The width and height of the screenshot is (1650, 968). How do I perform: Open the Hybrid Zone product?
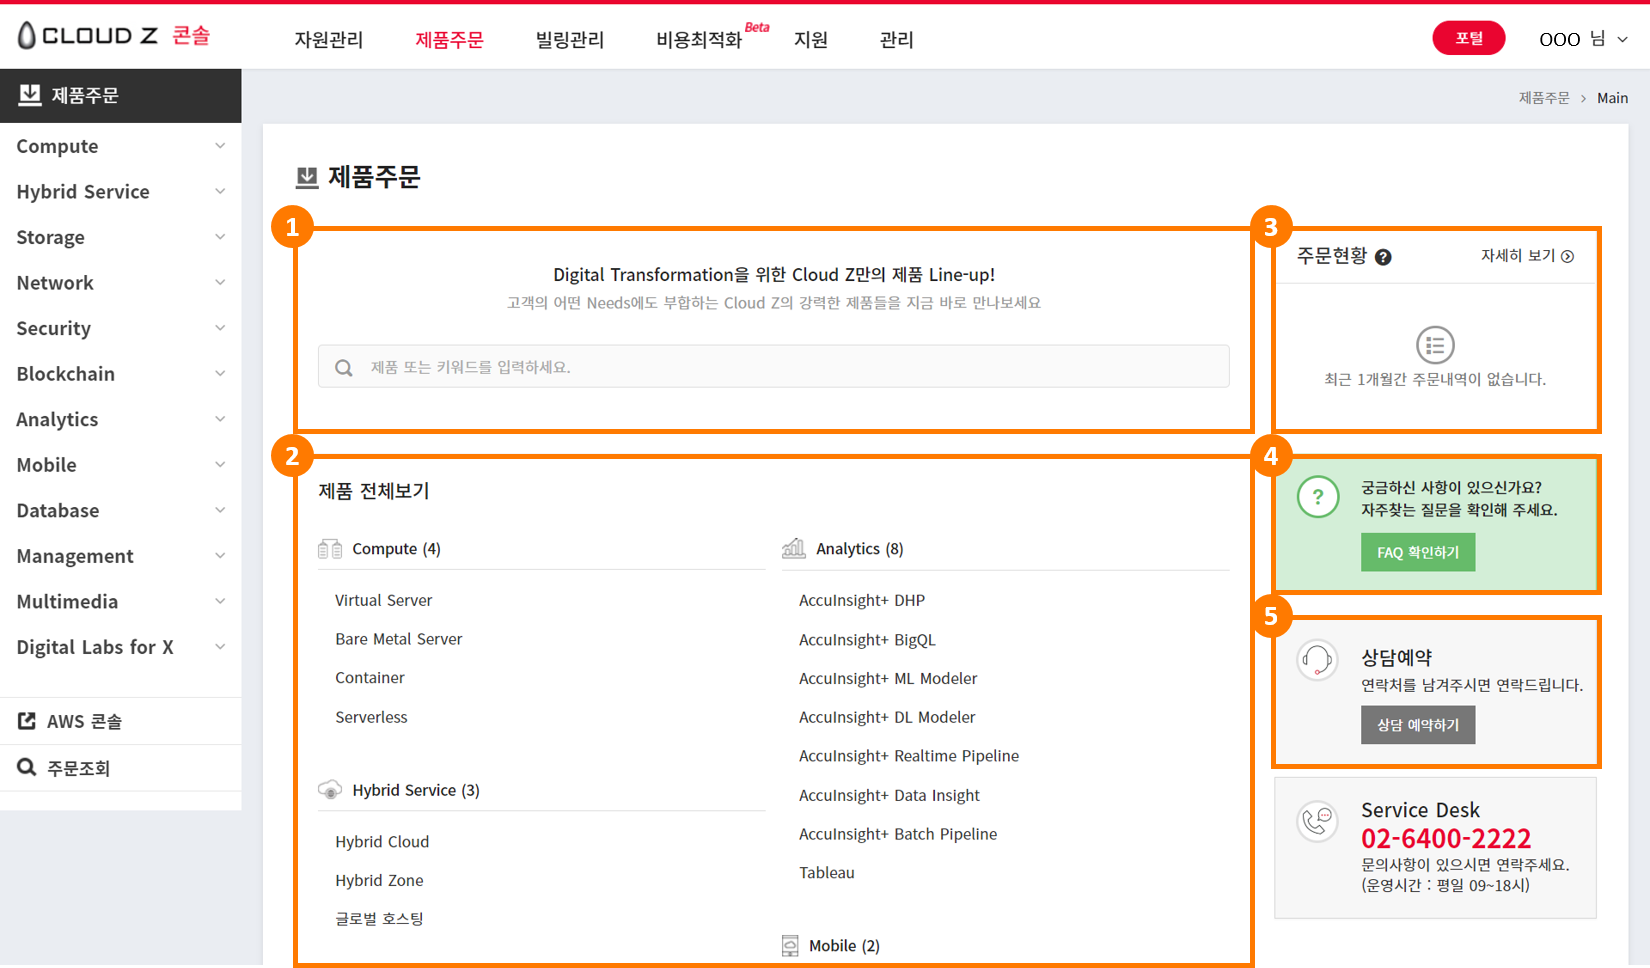coord(379,881)
